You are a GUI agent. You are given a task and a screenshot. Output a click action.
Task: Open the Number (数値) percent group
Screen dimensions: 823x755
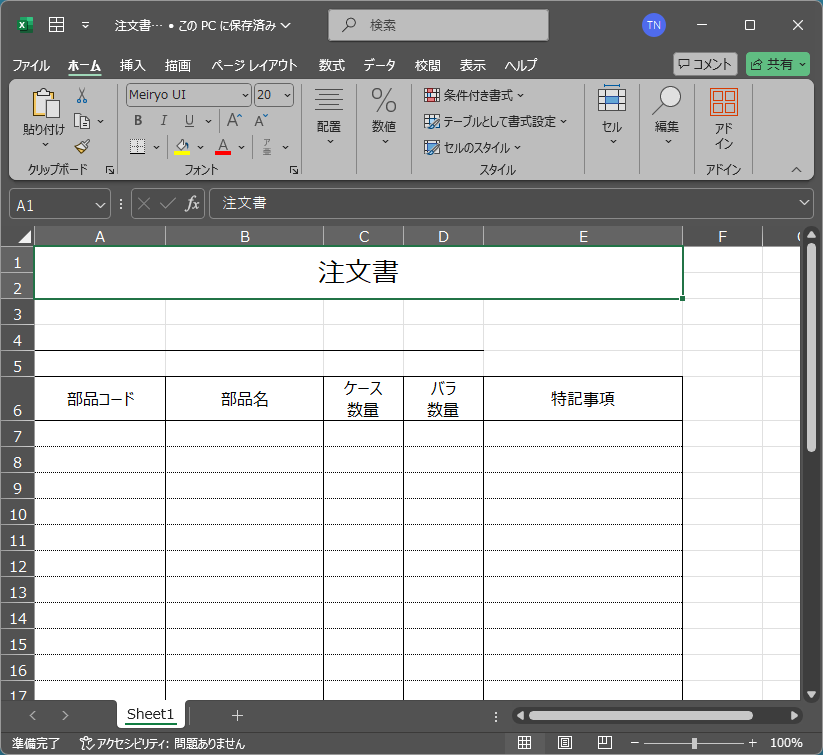[384, 117]
